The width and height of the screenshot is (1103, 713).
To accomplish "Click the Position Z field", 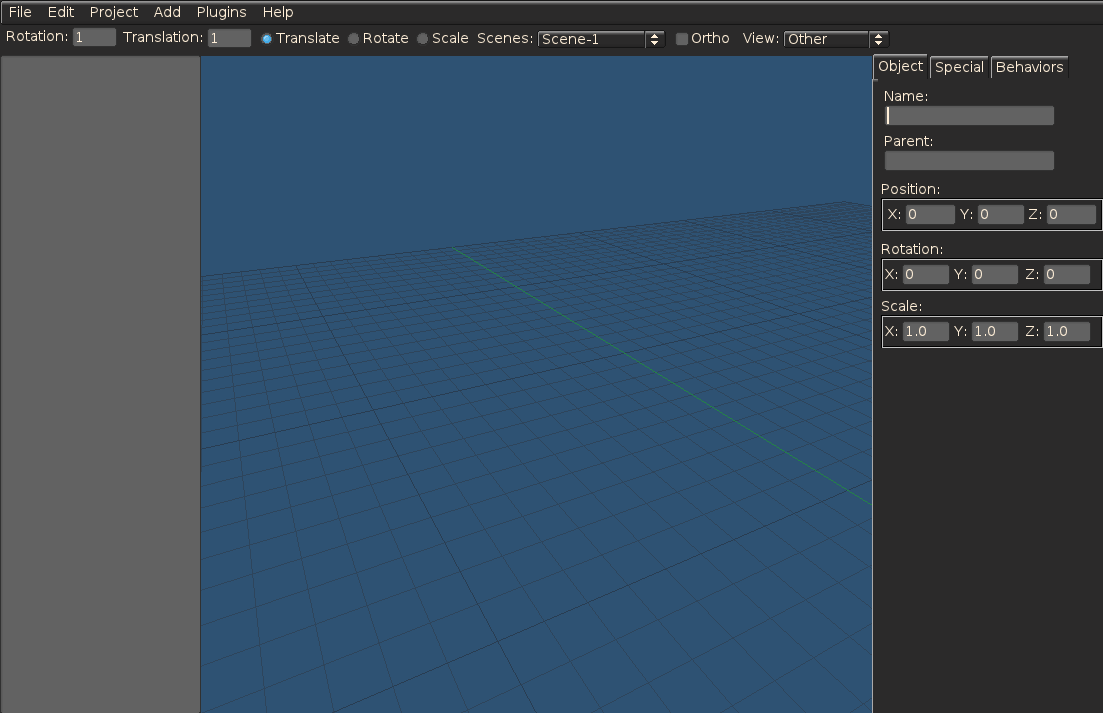I will 1071,214.
